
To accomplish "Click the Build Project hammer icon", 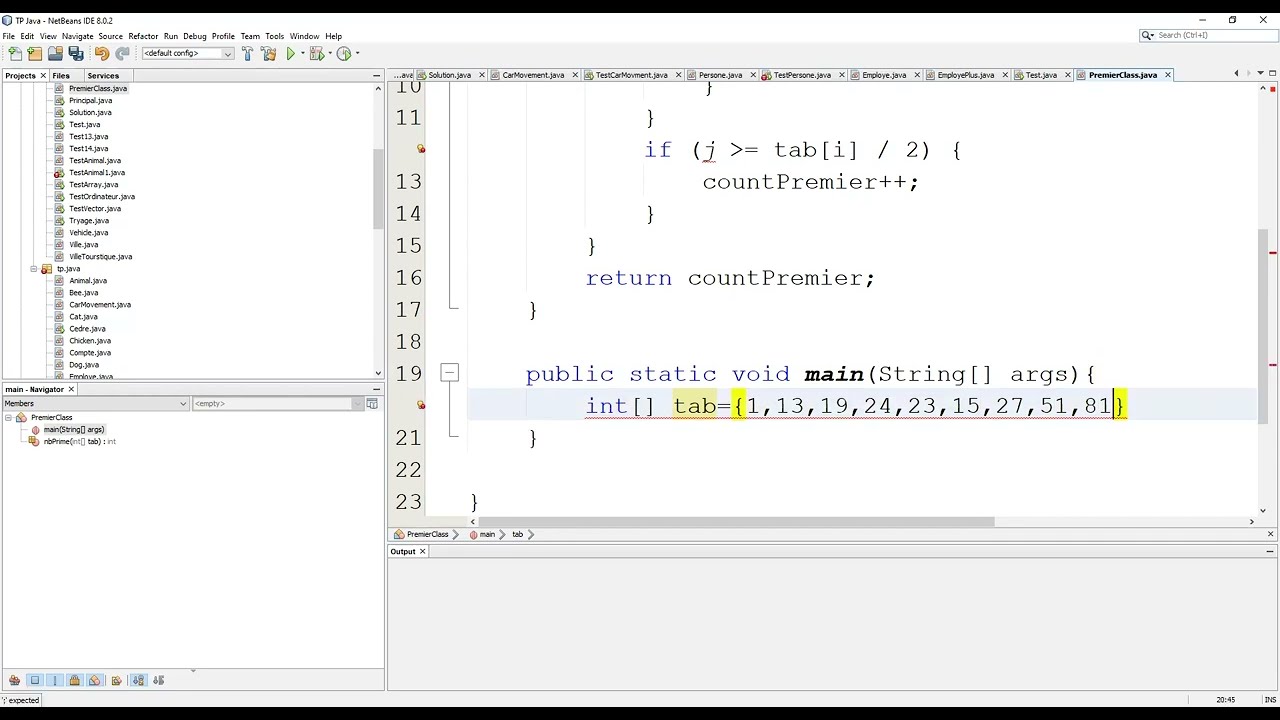I will click(247, 54).
